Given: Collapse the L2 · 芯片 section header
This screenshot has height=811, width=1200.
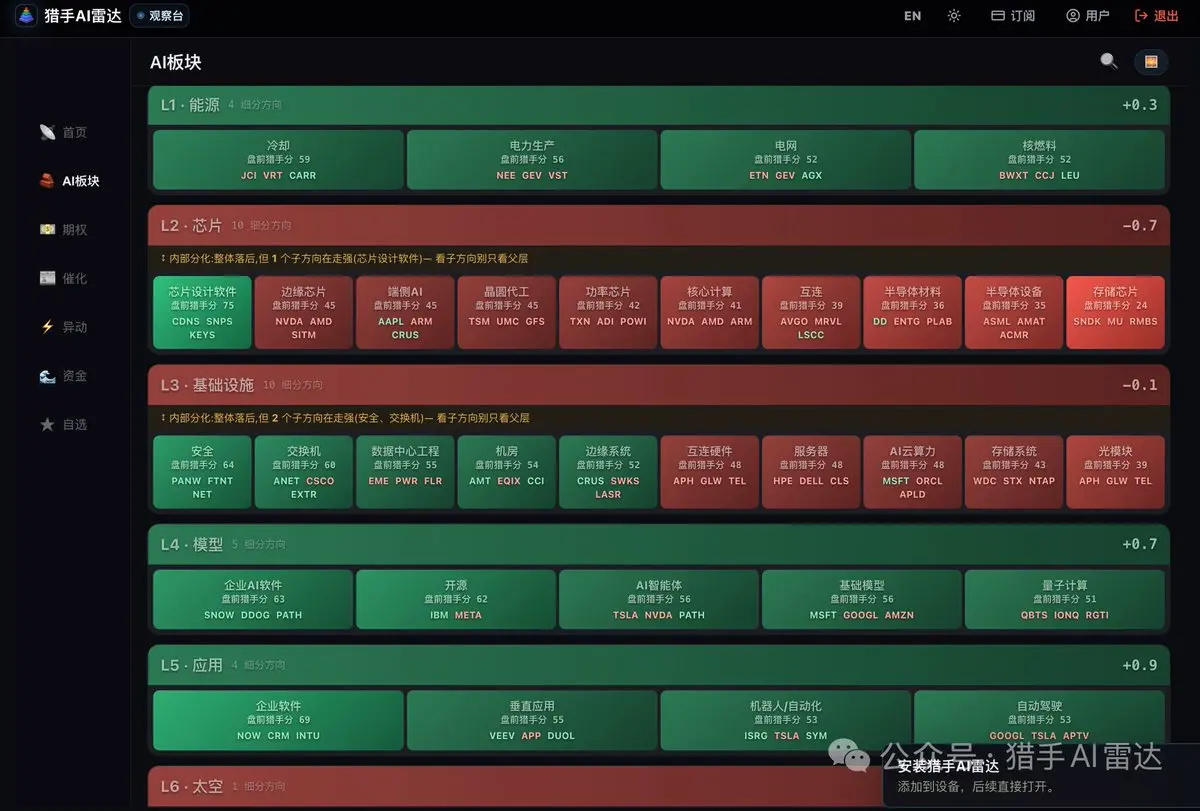Looking at the screenshot, I should (x=658, y=225).
